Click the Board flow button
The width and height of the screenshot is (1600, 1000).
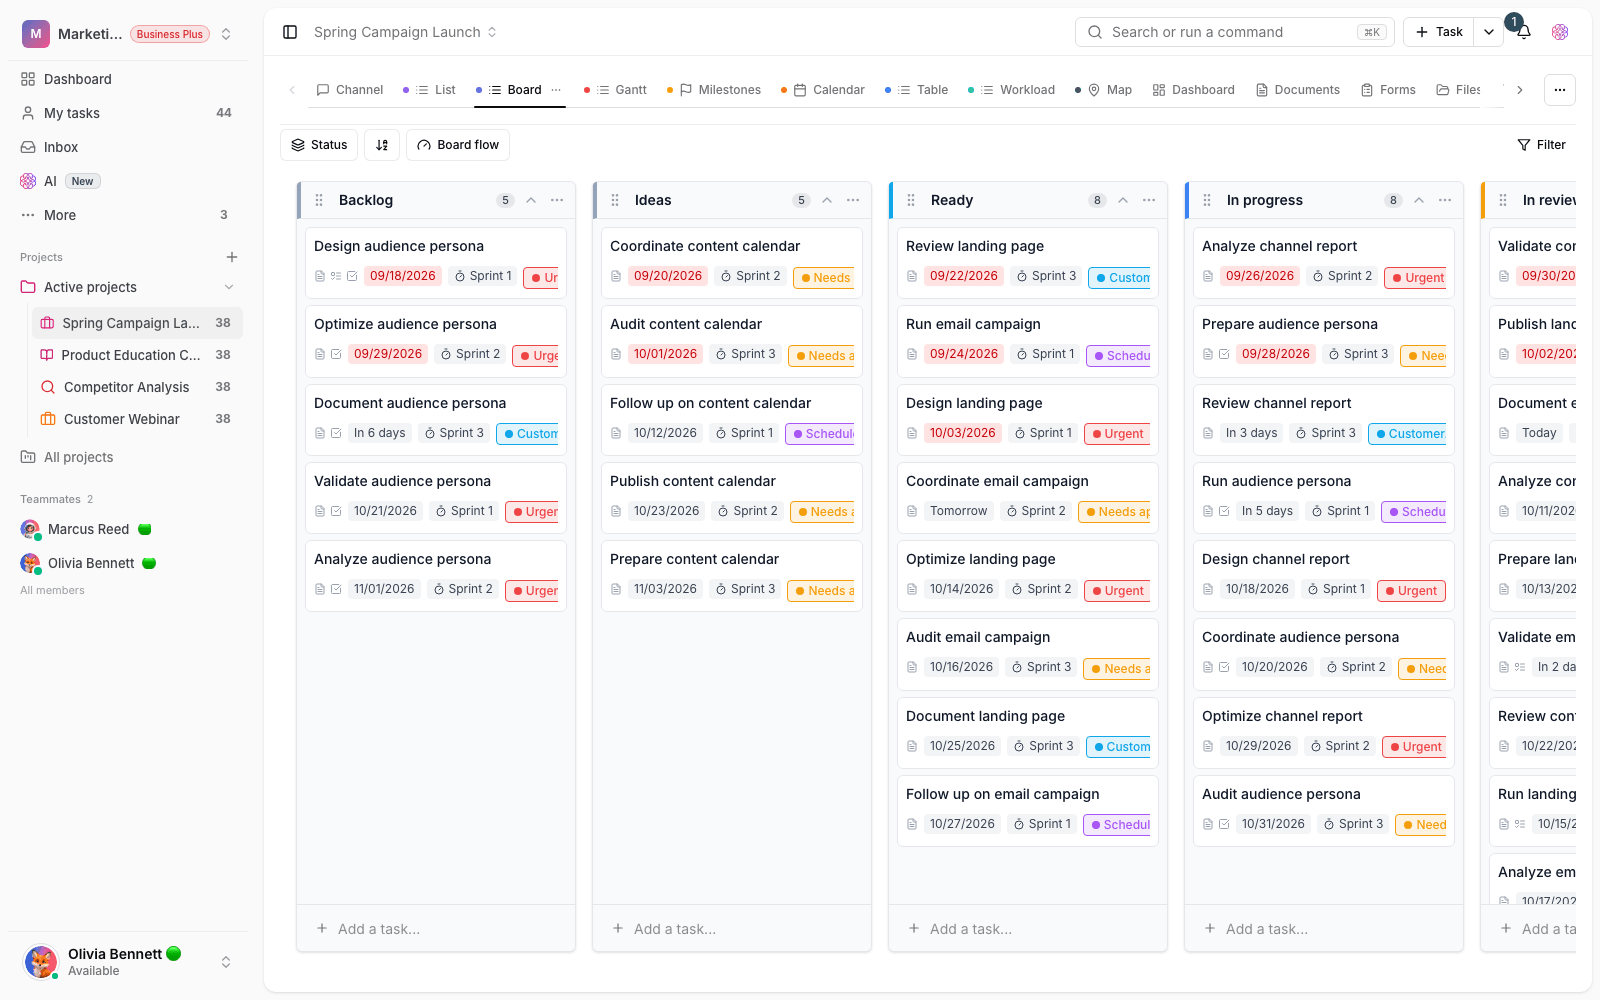click(x=458, y=145)
